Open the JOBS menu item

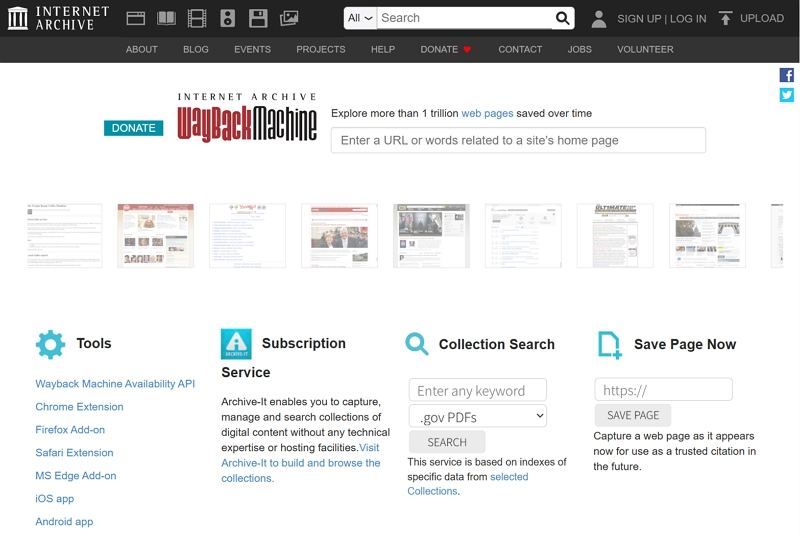(x=580, y=49)
